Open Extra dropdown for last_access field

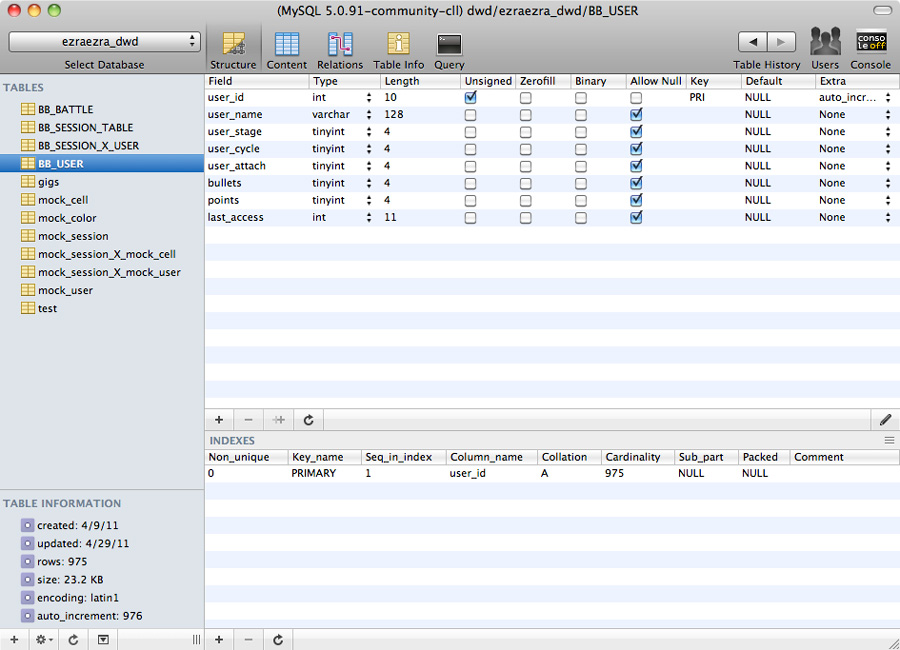click(887, 217)
